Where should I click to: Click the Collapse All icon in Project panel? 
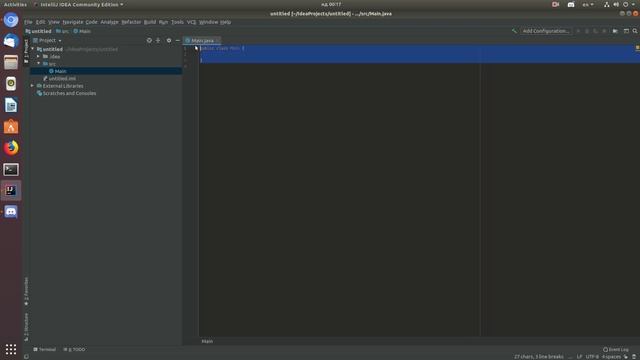coord(158,40)
